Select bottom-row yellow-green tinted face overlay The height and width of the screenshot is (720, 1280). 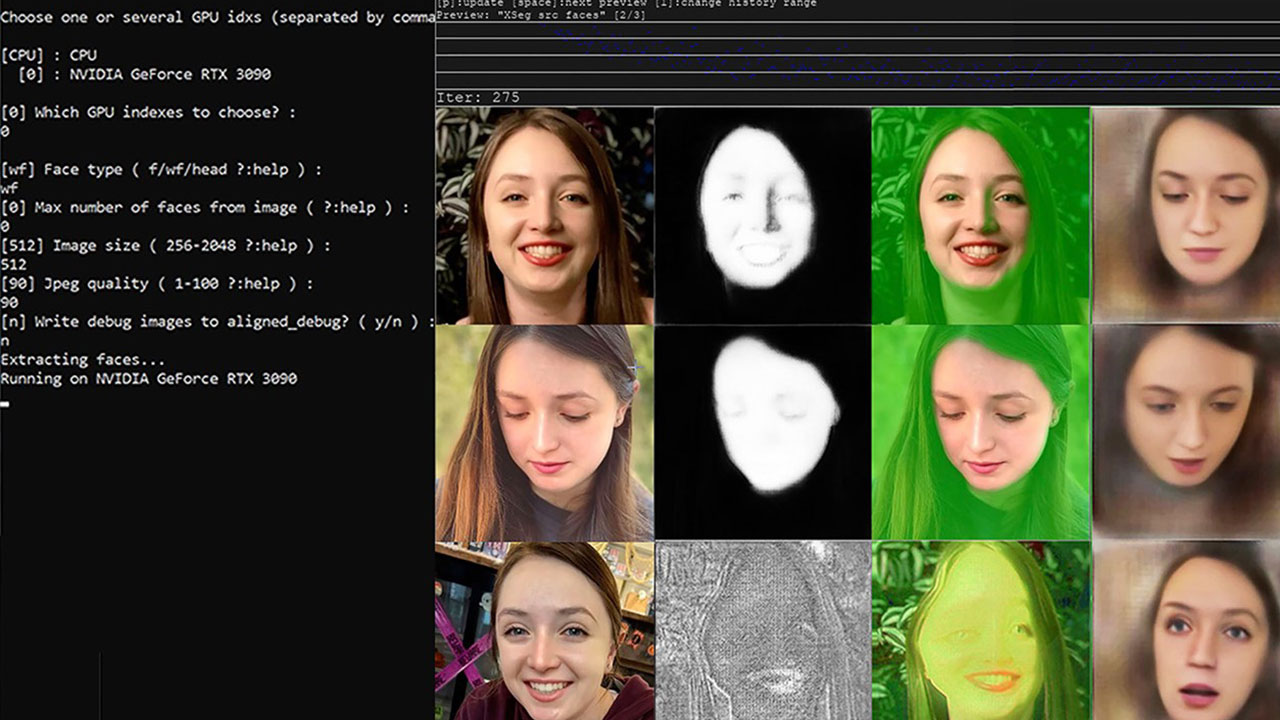point(981,631)
